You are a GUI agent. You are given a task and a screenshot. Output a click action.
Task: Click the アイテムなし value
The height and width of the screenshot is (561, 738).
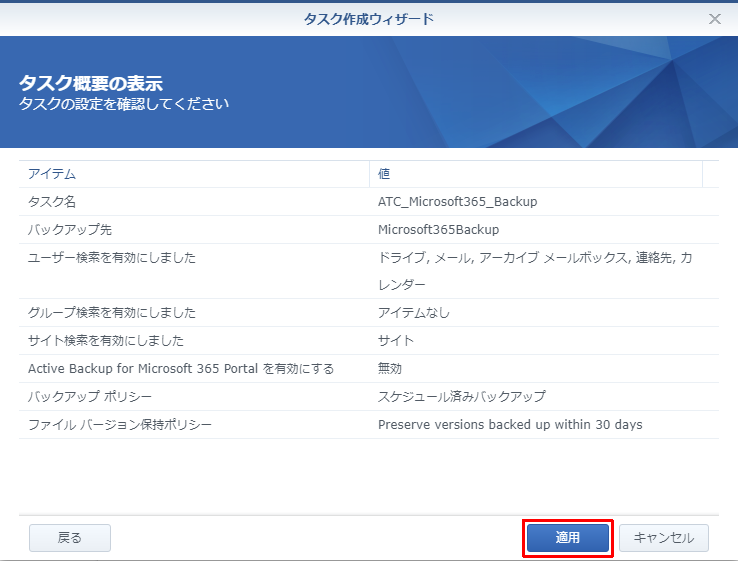click(414, 313)
